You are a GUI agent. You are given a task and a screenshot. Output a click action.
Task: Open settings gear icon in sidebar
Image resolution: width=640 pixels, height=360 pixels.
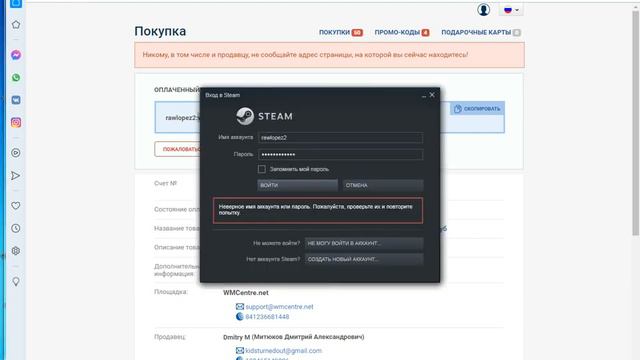pyautogui.click(x=16, y=251)
